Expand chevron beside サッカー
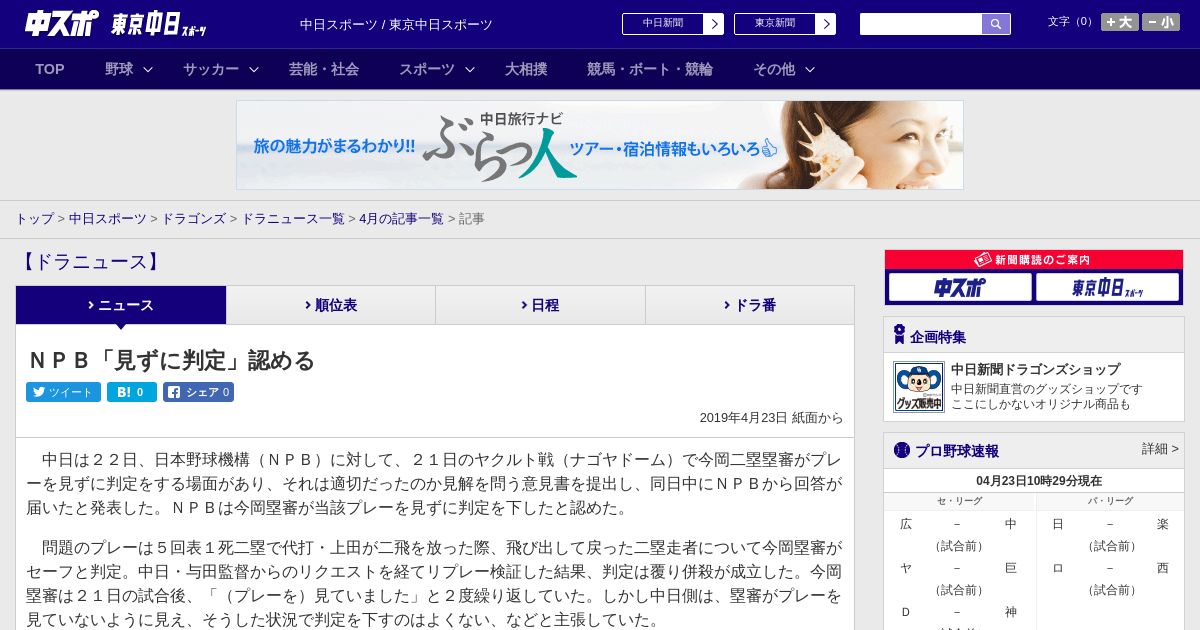This screenshot has width=1200, height=630. (254, 69)
